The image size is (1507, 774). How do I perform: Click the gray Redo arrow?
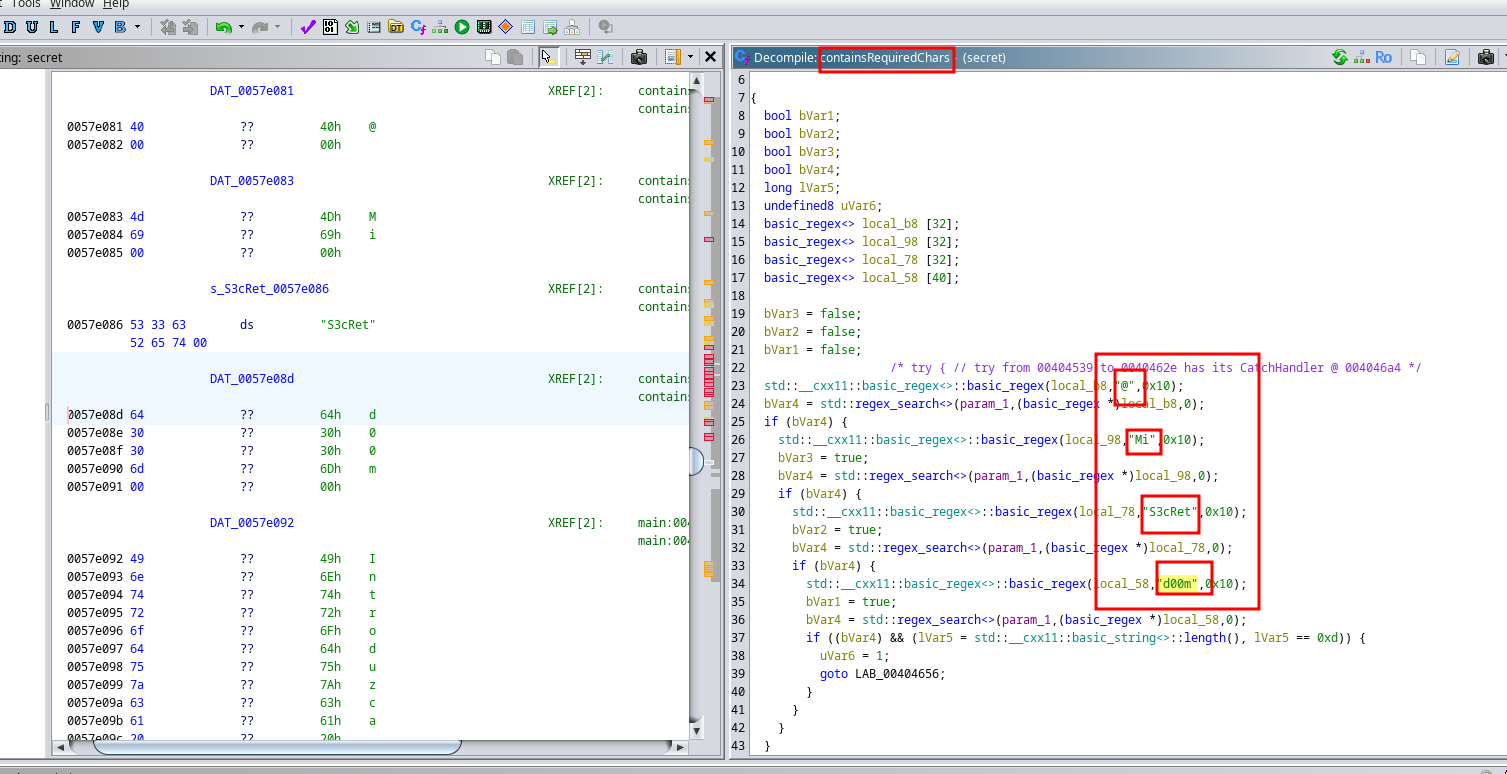[260, 27]
